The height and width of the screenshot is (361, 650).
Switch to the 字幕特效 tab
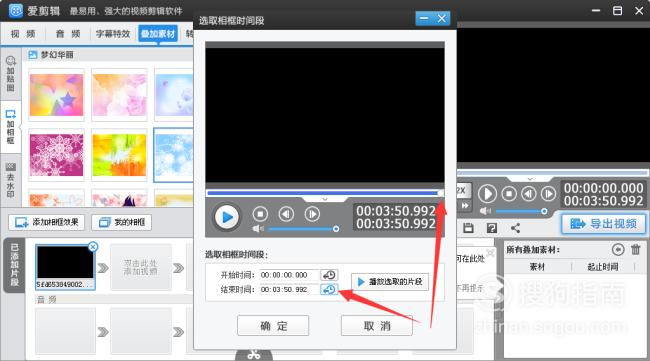(x=113, y=34)
